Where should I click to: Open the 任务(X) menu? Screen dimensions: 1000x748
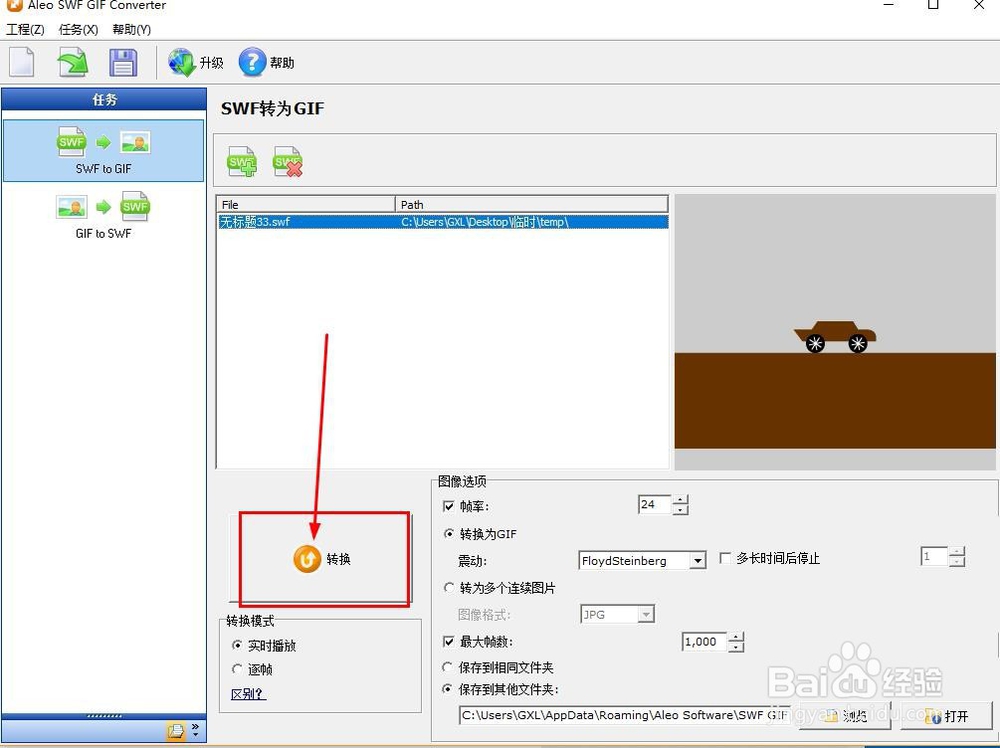pyautogui.click(x=78, y=29)
